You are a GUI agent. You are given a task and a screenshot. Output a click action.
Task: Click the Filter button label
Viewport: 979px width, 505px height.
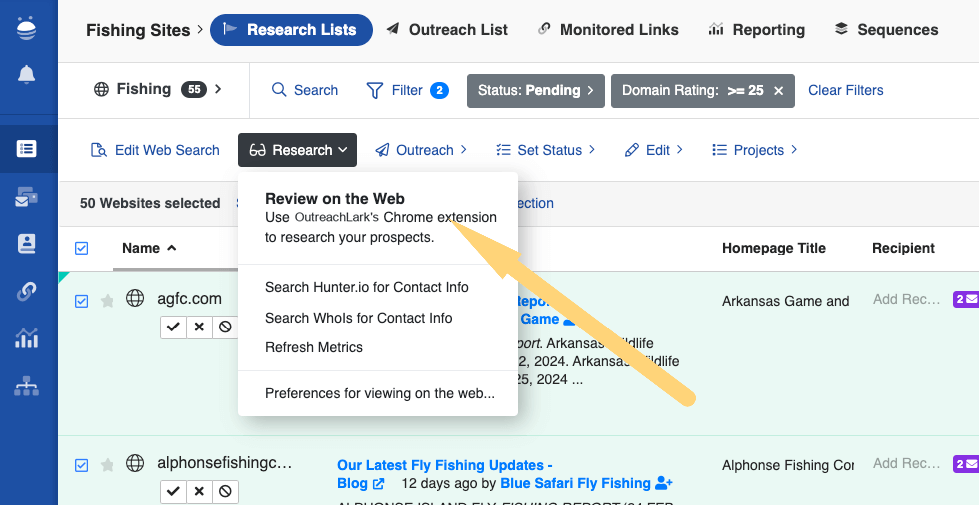[x=407, y=91]
